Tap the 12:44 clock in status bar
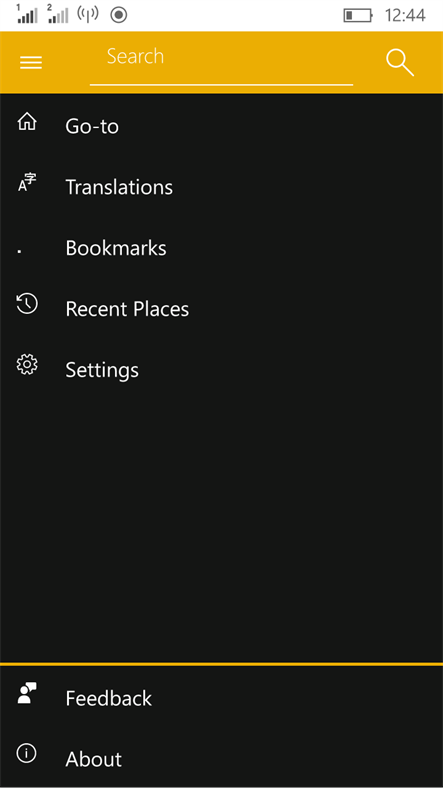The height and width of the screenshot is (788, 443). 405,16
